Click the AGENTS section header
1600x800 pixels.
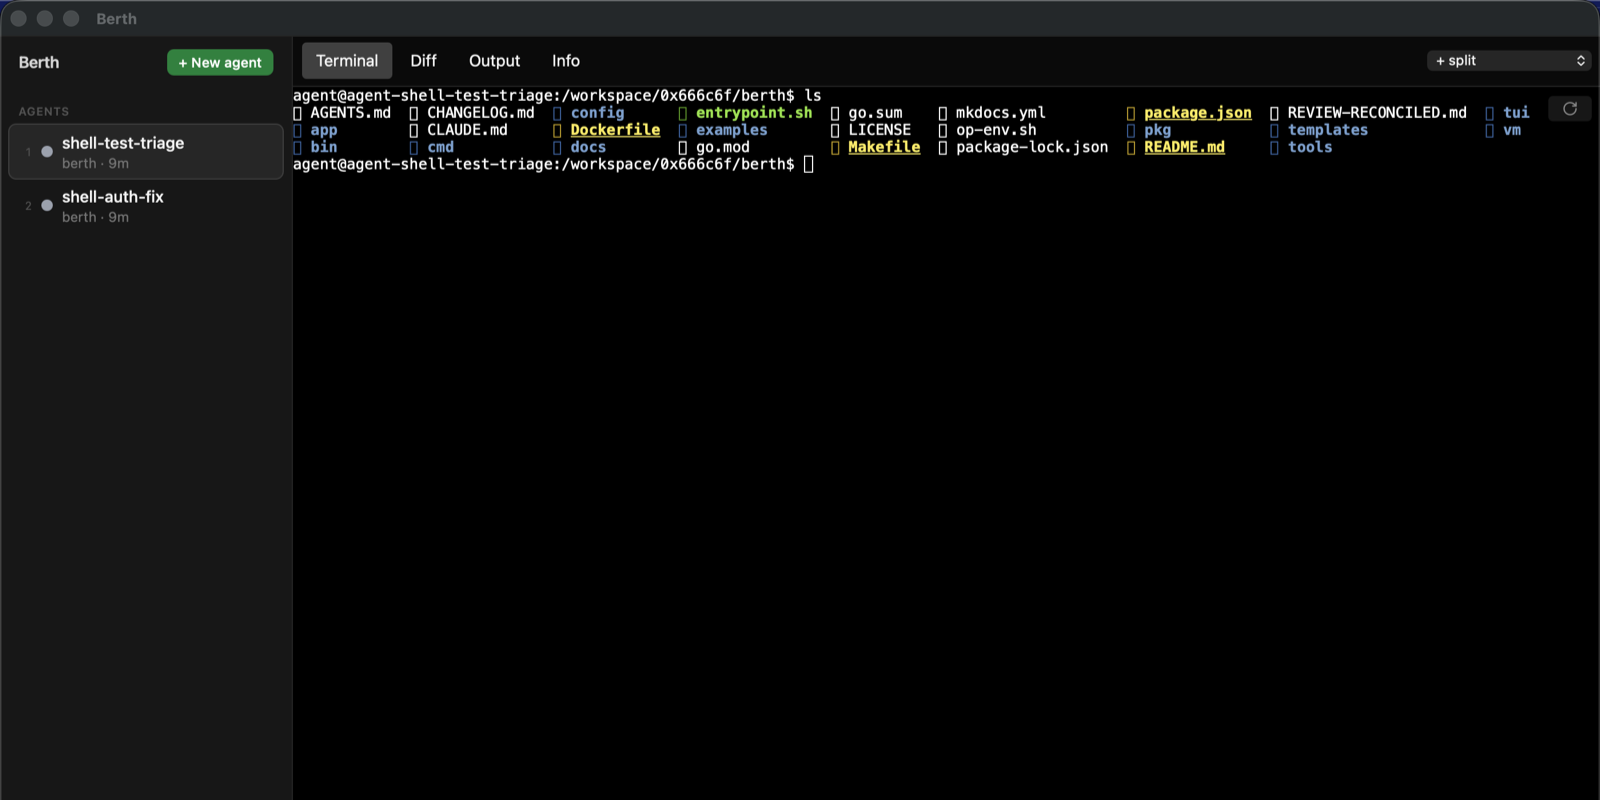44,112
